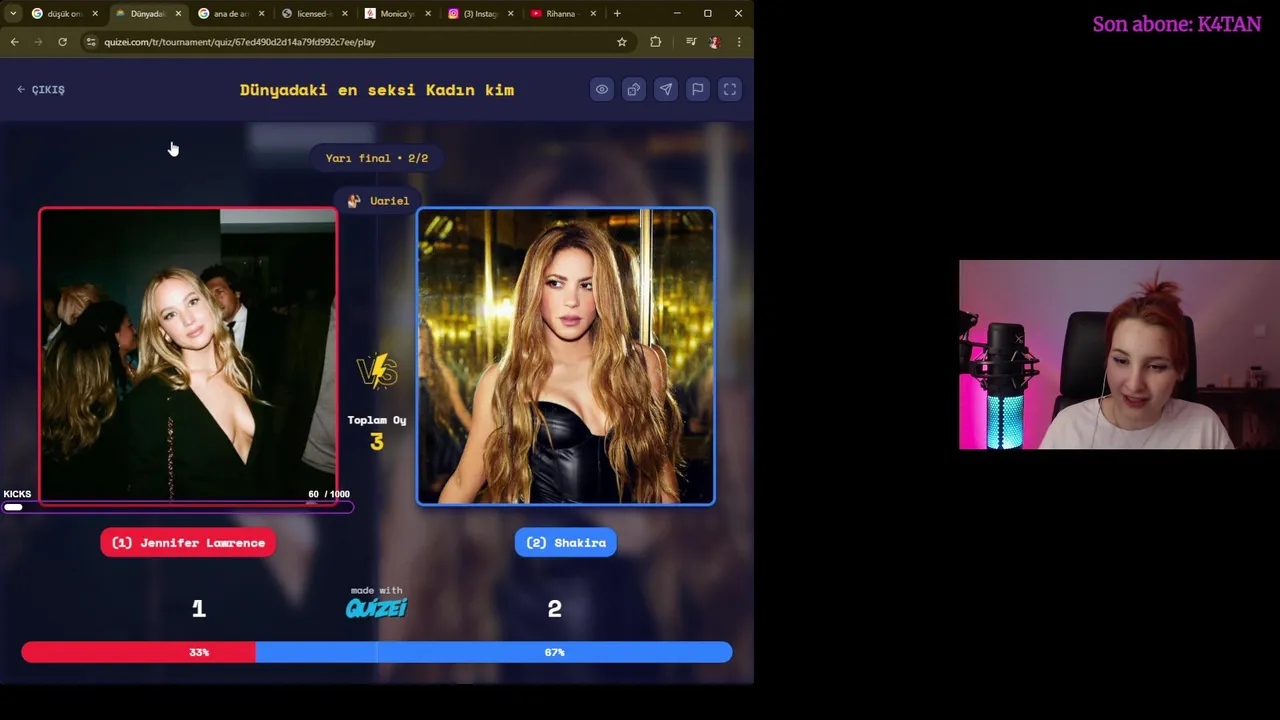The height and width of the screenshot is (720, 1280).
Task: Click the 'Toplam Oy' vote count
Action: [x=377, y=432]
